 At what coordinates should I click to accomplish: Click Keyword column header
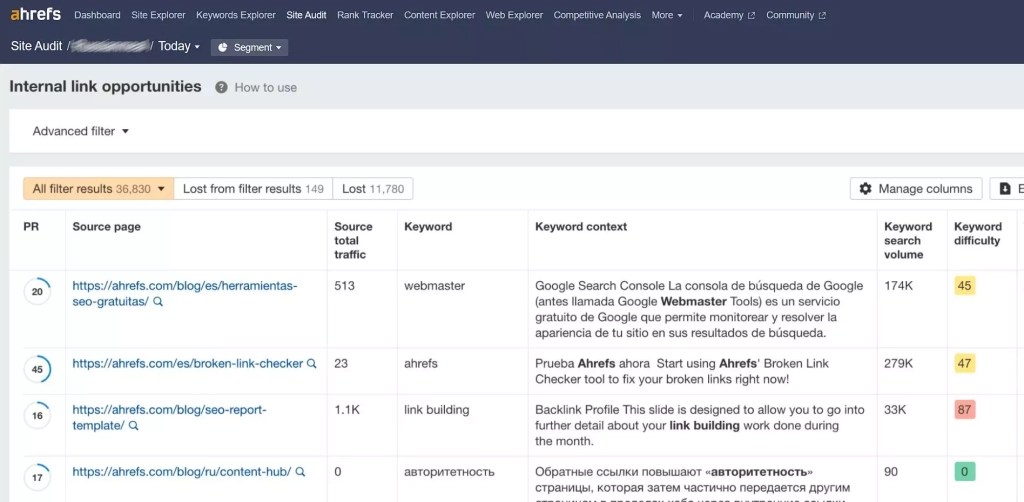428,227
